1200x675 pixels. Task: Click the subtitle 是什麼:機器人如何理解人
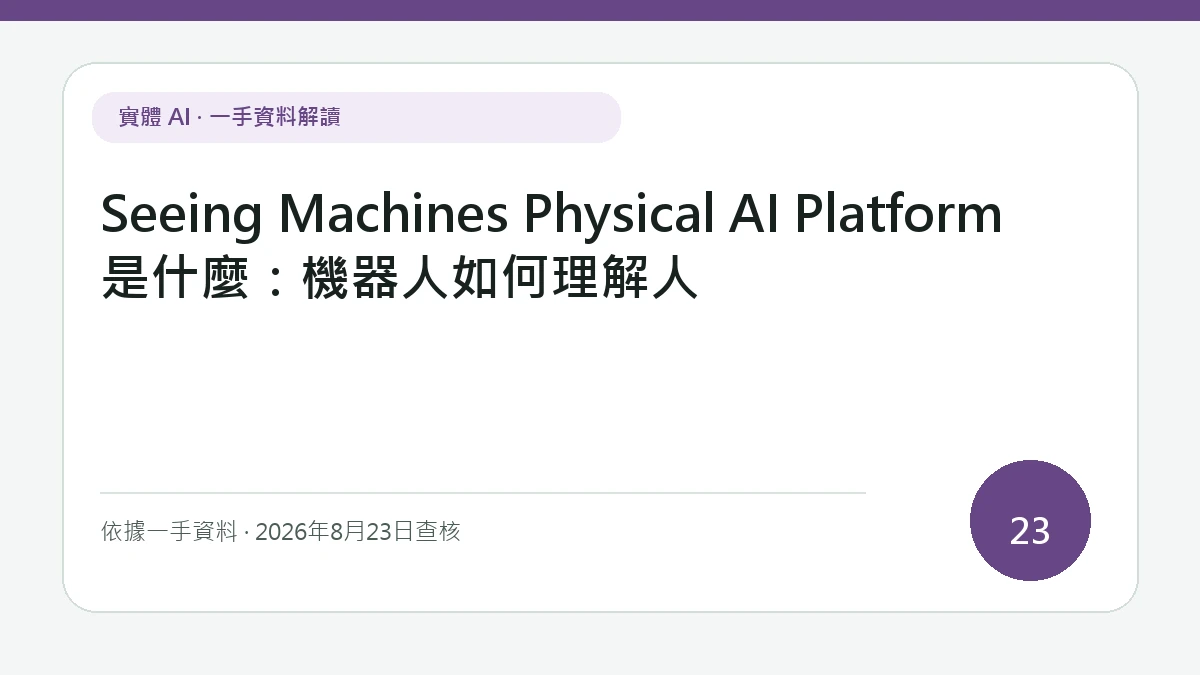[400, 278]
